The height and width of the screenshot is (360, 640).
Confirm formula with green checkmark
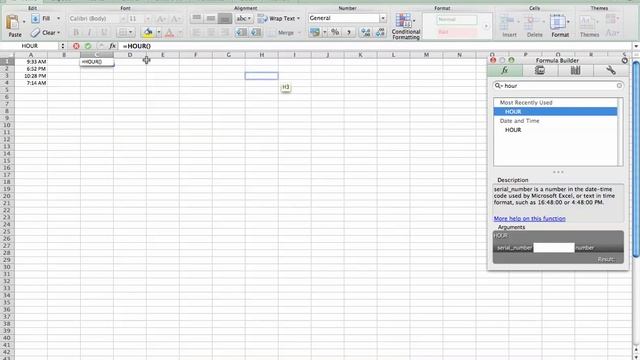[x=88, y=46]
